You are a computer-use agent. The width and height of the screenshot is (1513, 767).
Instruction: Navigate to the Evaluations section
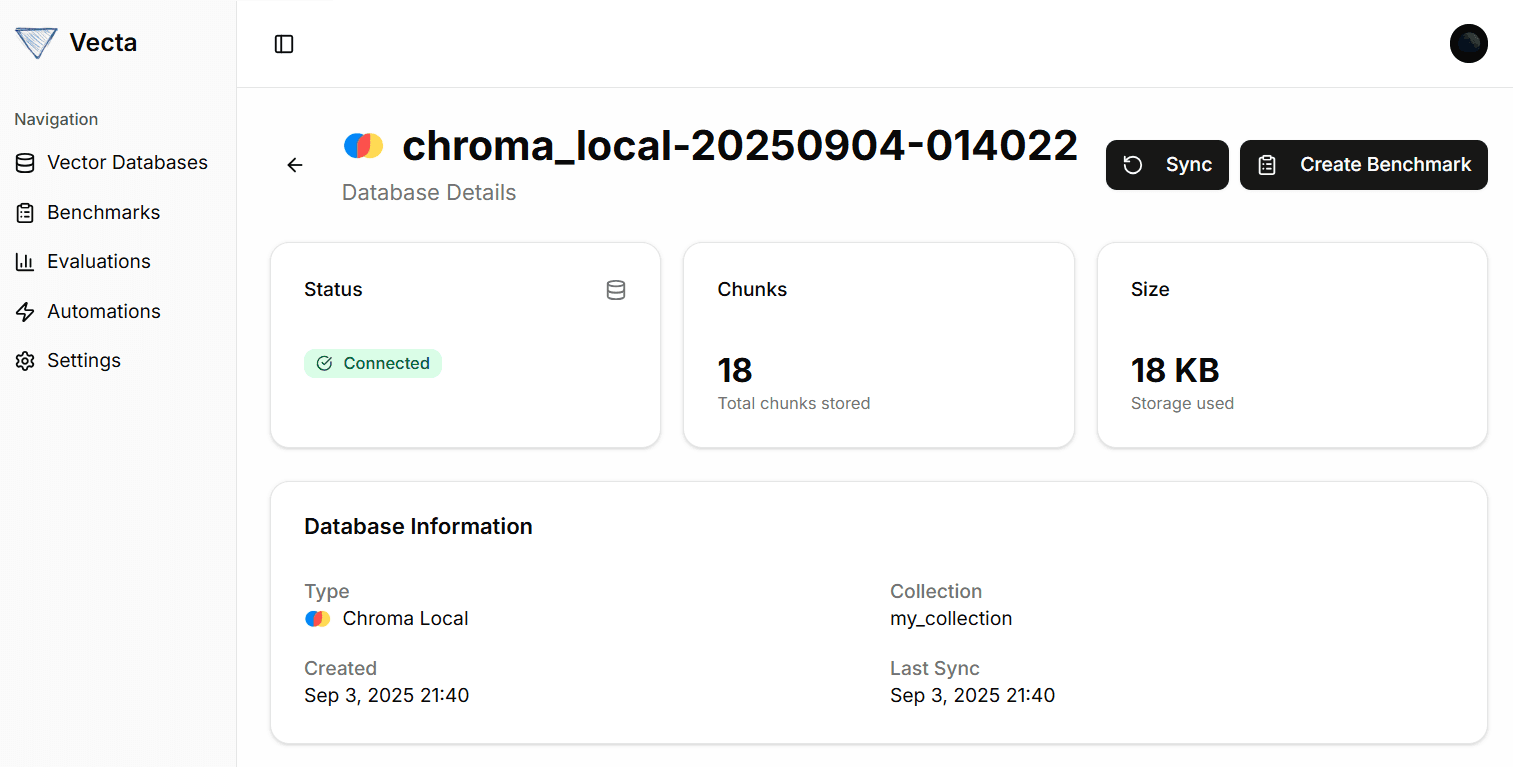(x=94, y=261)
